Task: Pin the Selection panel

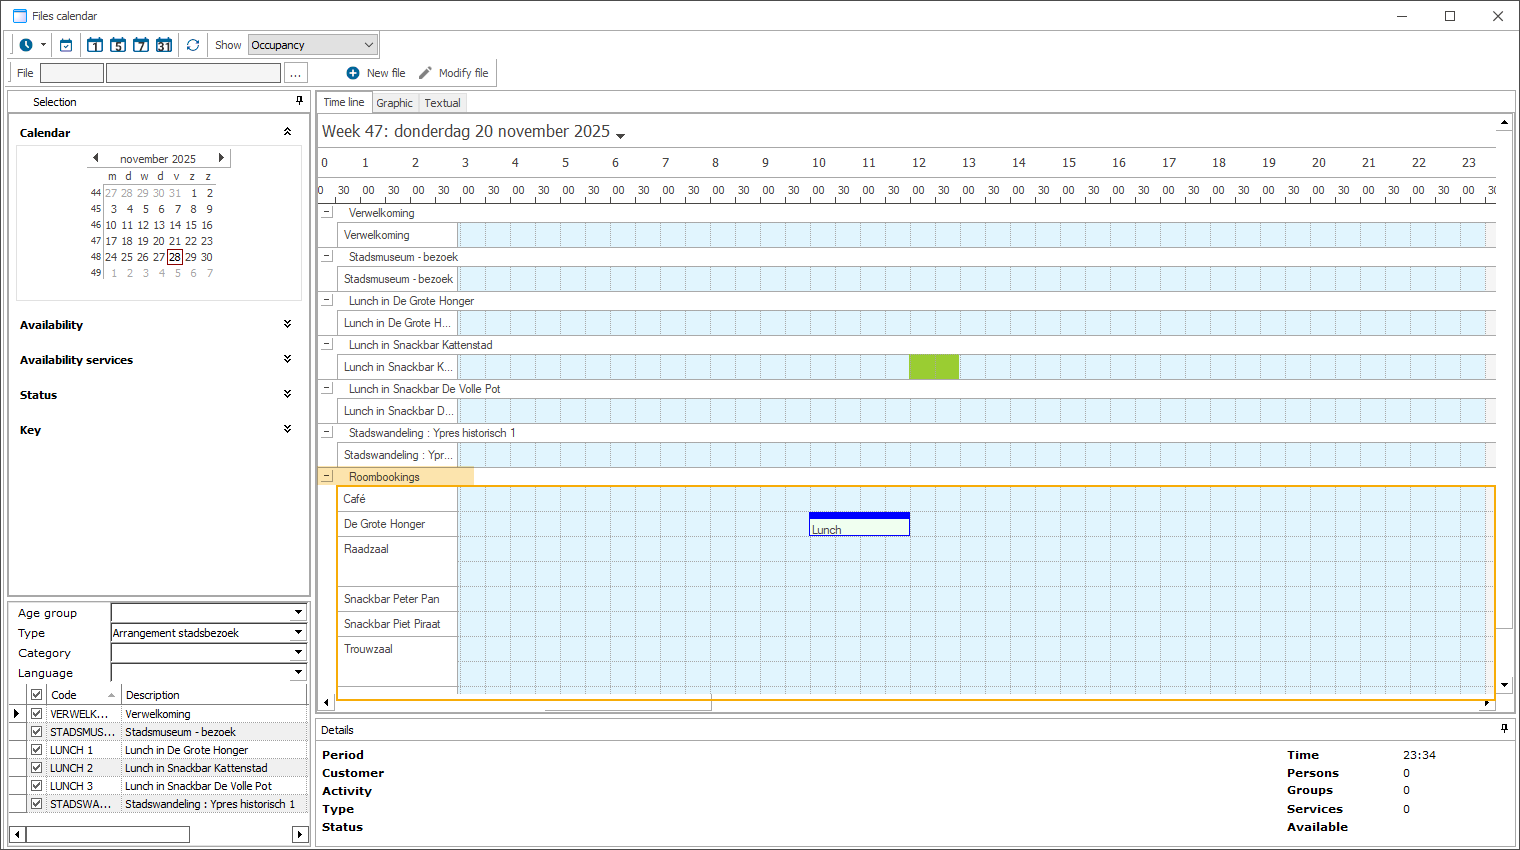Action: coord(299,101)
